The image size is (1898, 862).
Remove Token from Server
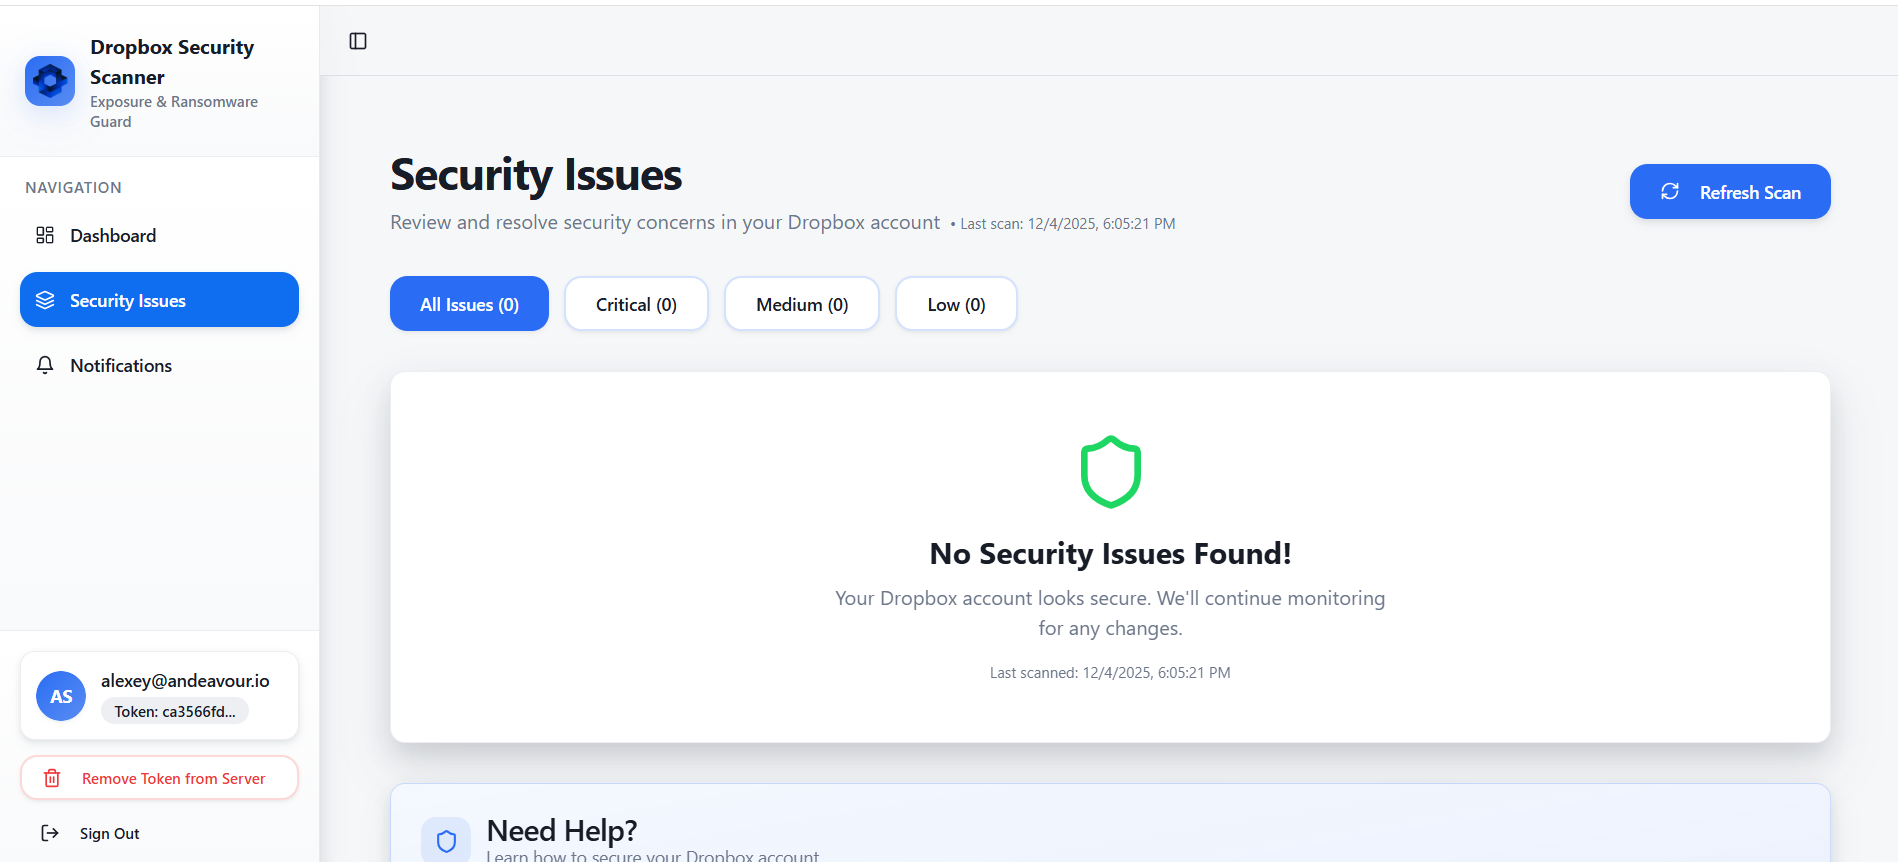(159, 778)
